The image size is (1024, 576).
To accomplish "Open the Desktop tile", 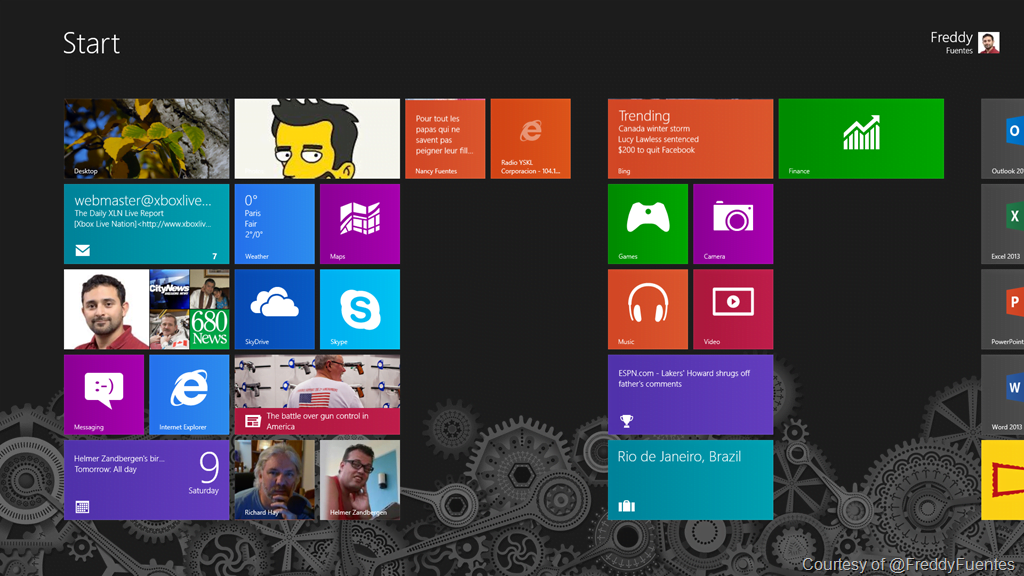I will (146, 138).
